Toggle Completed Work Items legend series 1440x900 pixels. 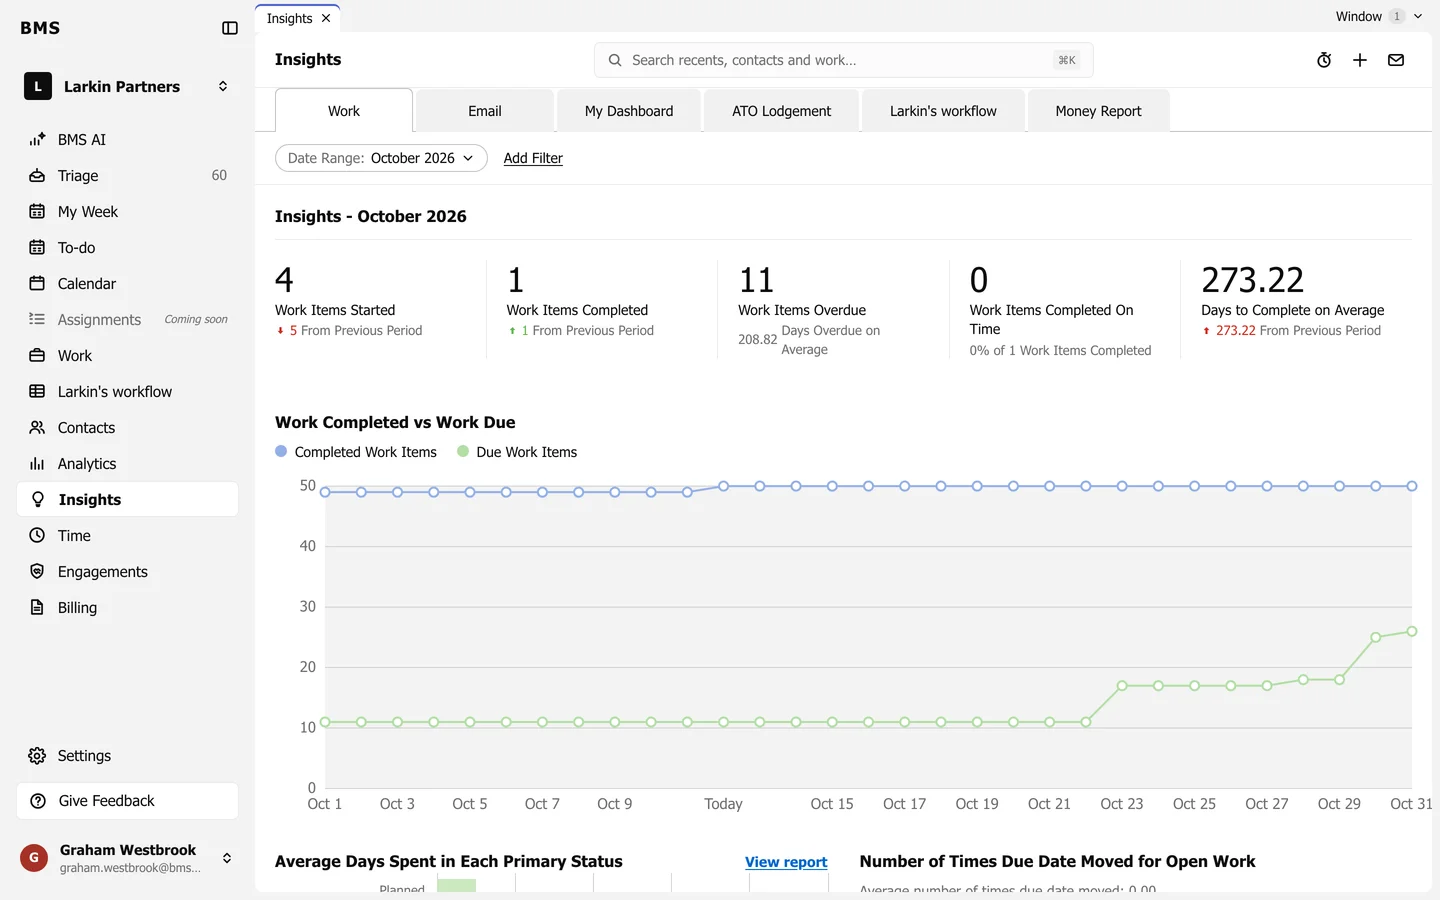point(356,452)
